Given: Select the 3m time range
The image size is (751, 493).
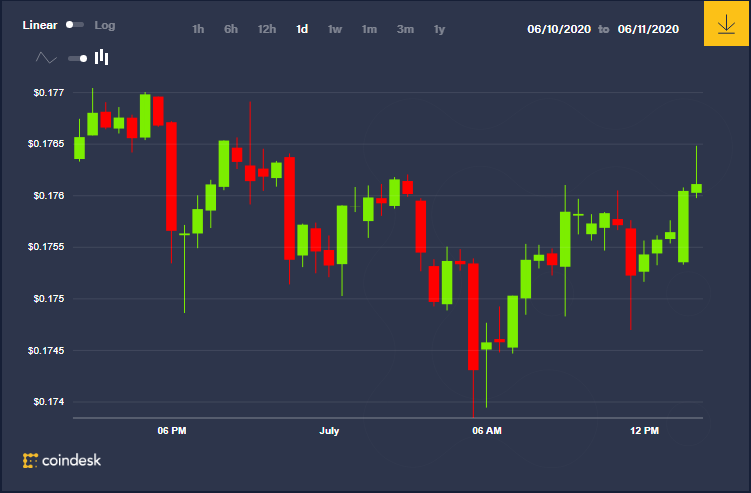Looking at the screenshot, I should (x=405, y=29).
